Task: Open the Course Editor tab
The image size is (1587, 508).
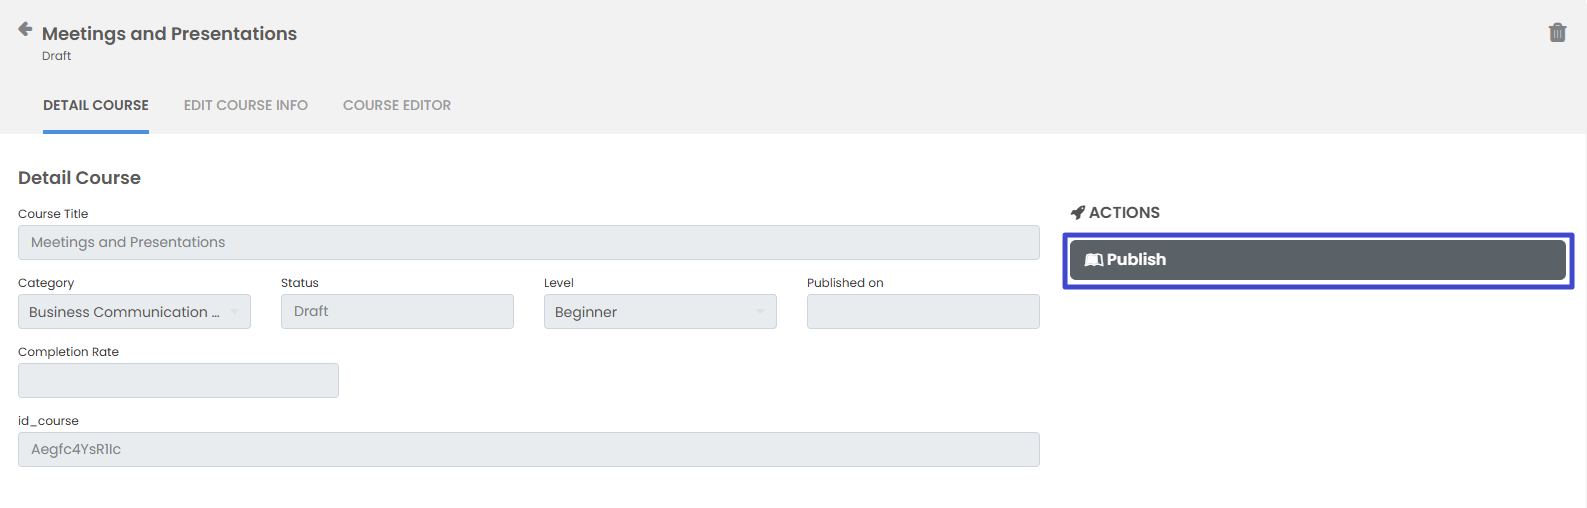Action: [397, 105]
